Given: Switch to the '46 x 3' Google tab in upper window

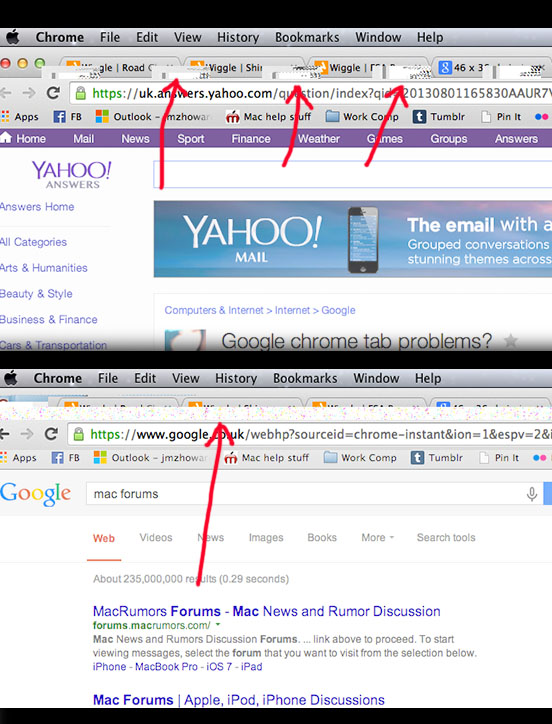Looking at the screenshot, I should 492,68.
